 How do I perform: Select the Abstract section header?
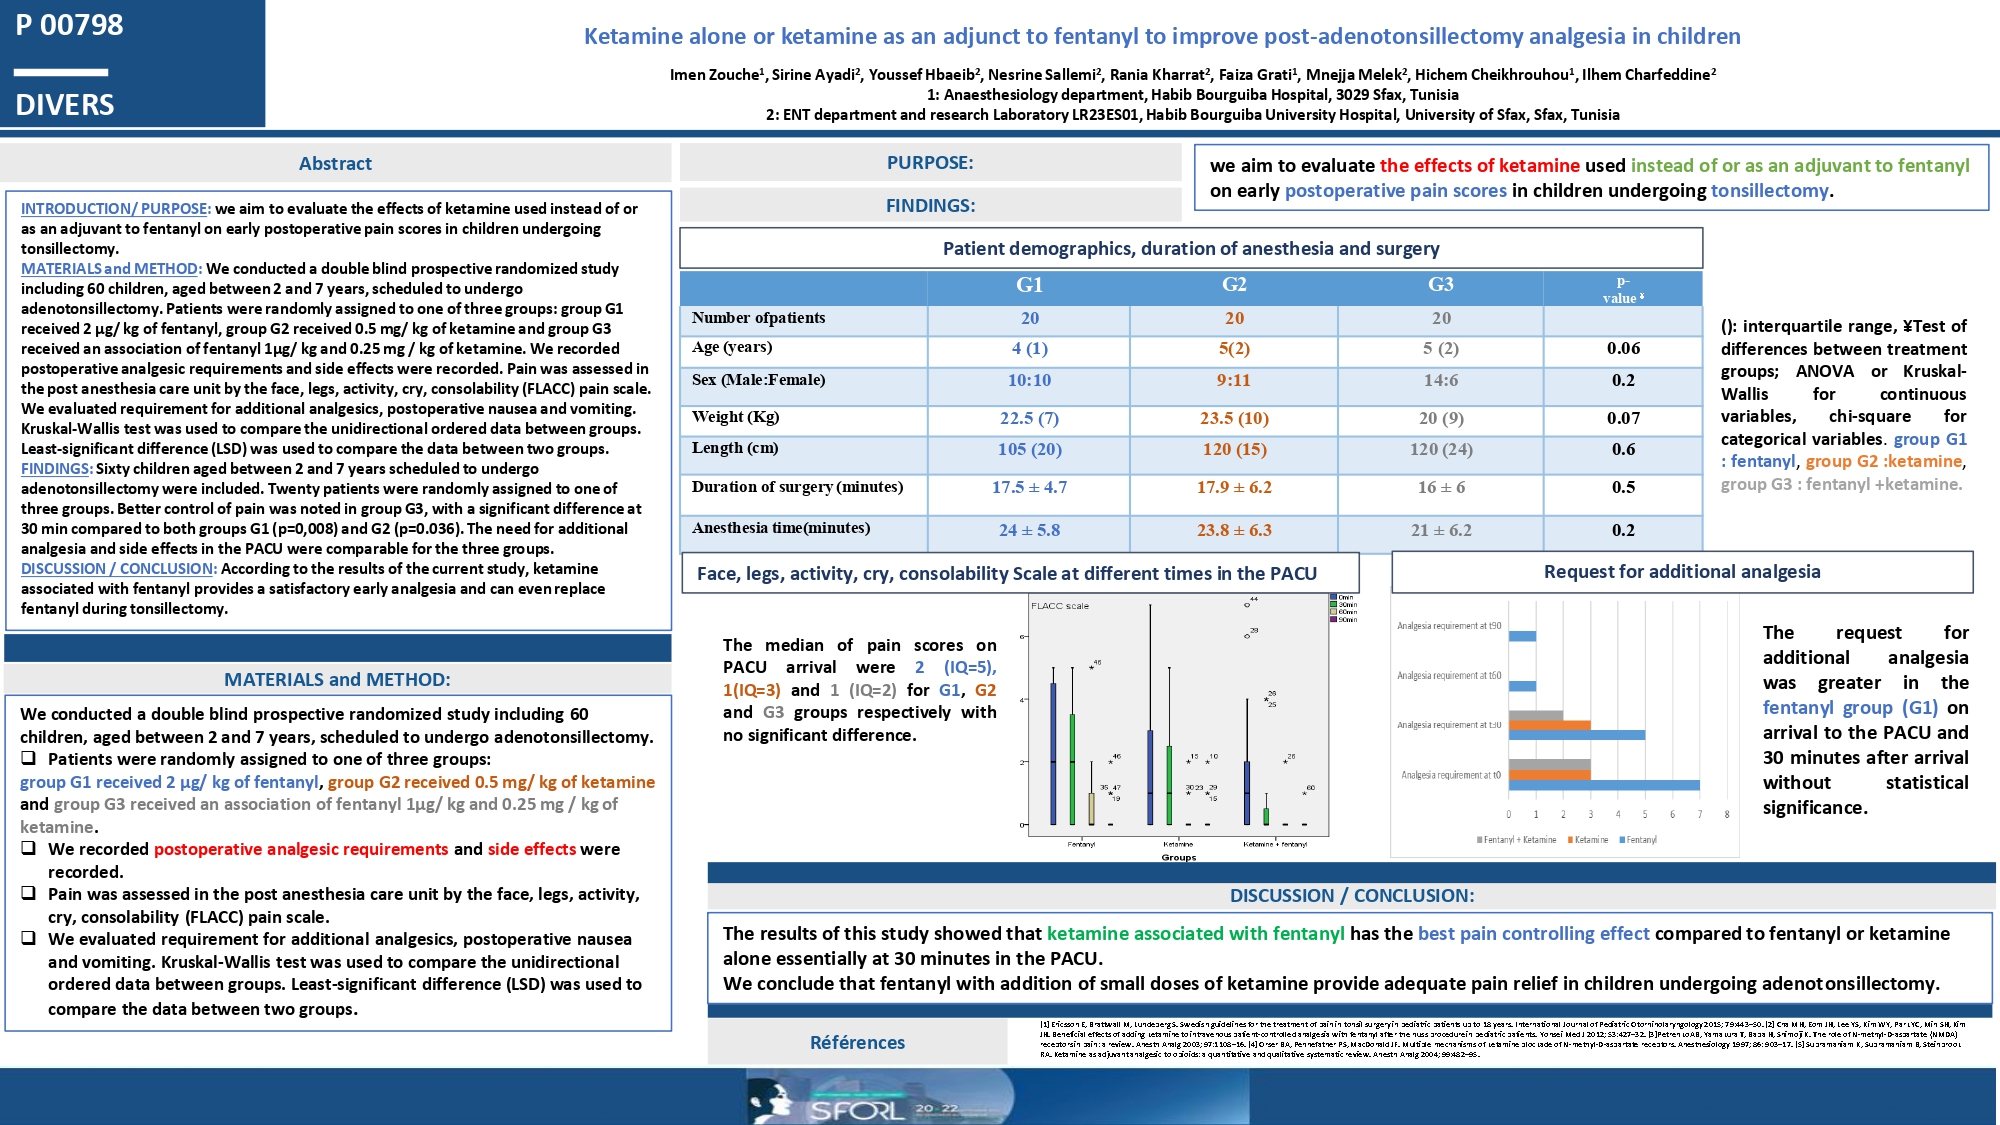click(335, 163)
